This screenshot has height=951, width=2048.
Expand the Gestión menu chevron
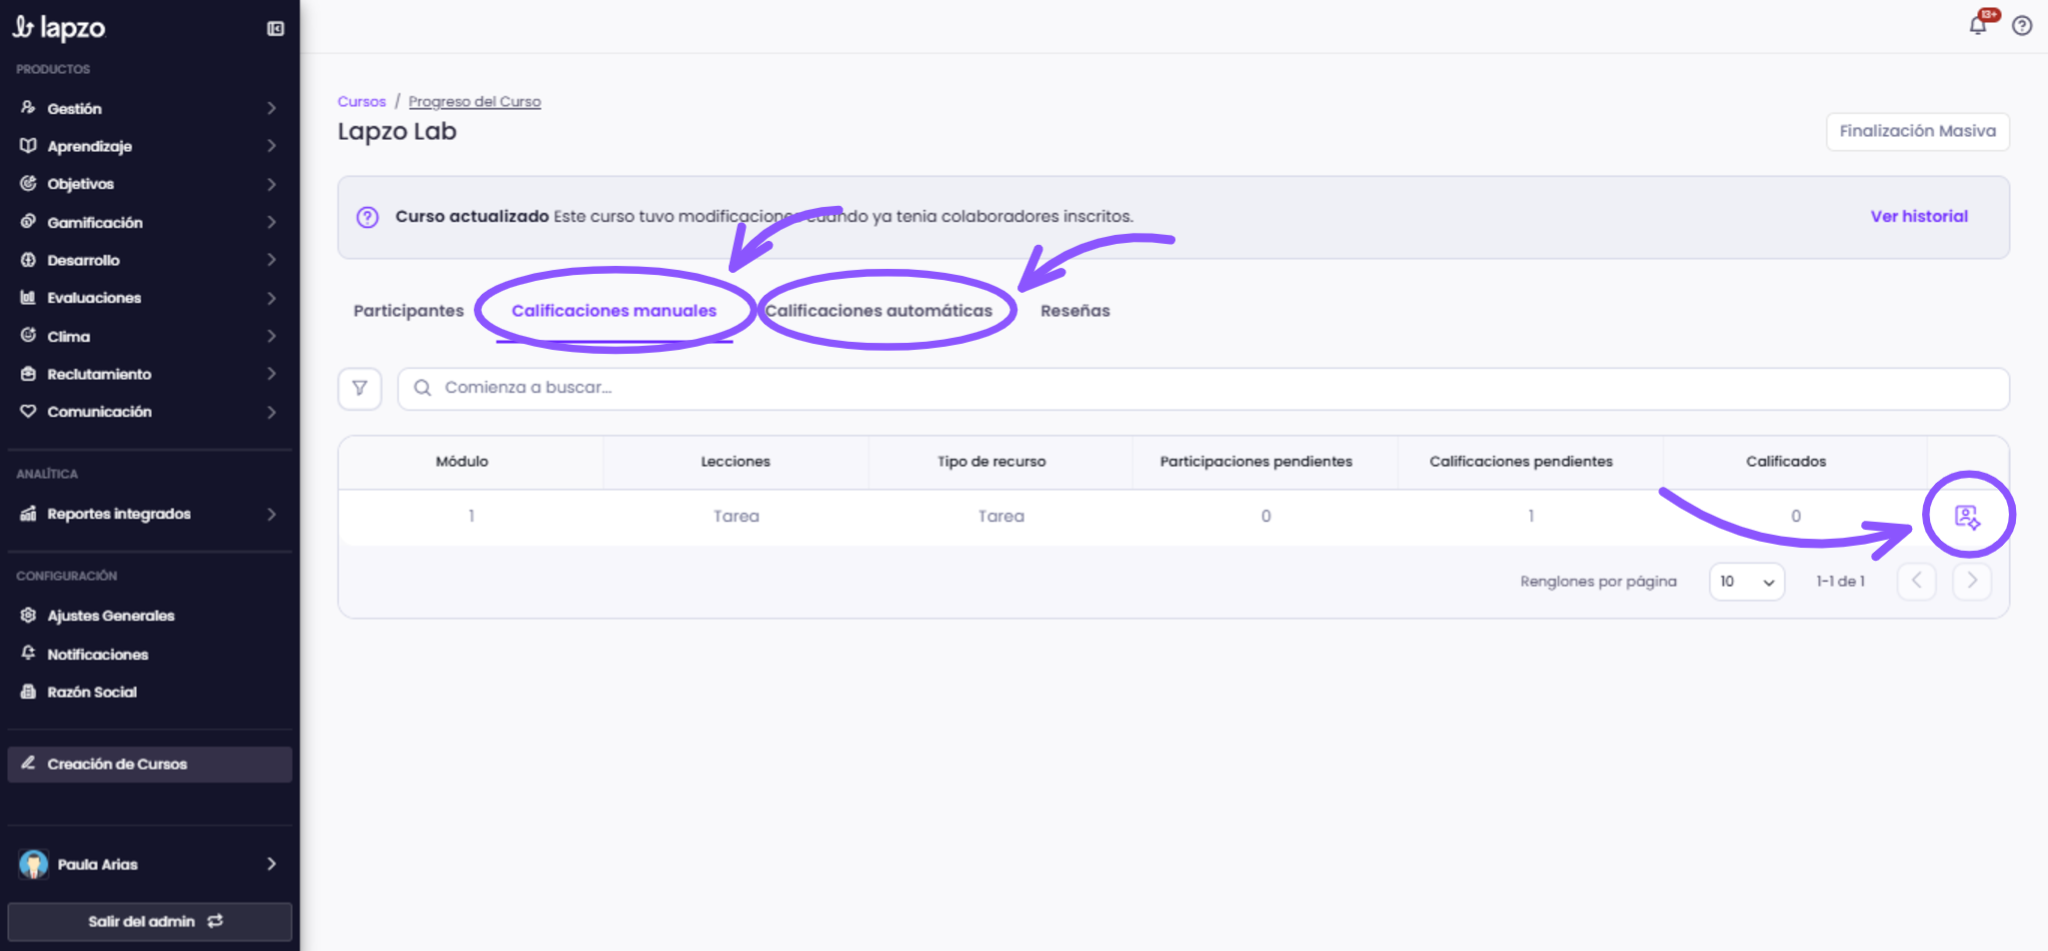(271, 108)
